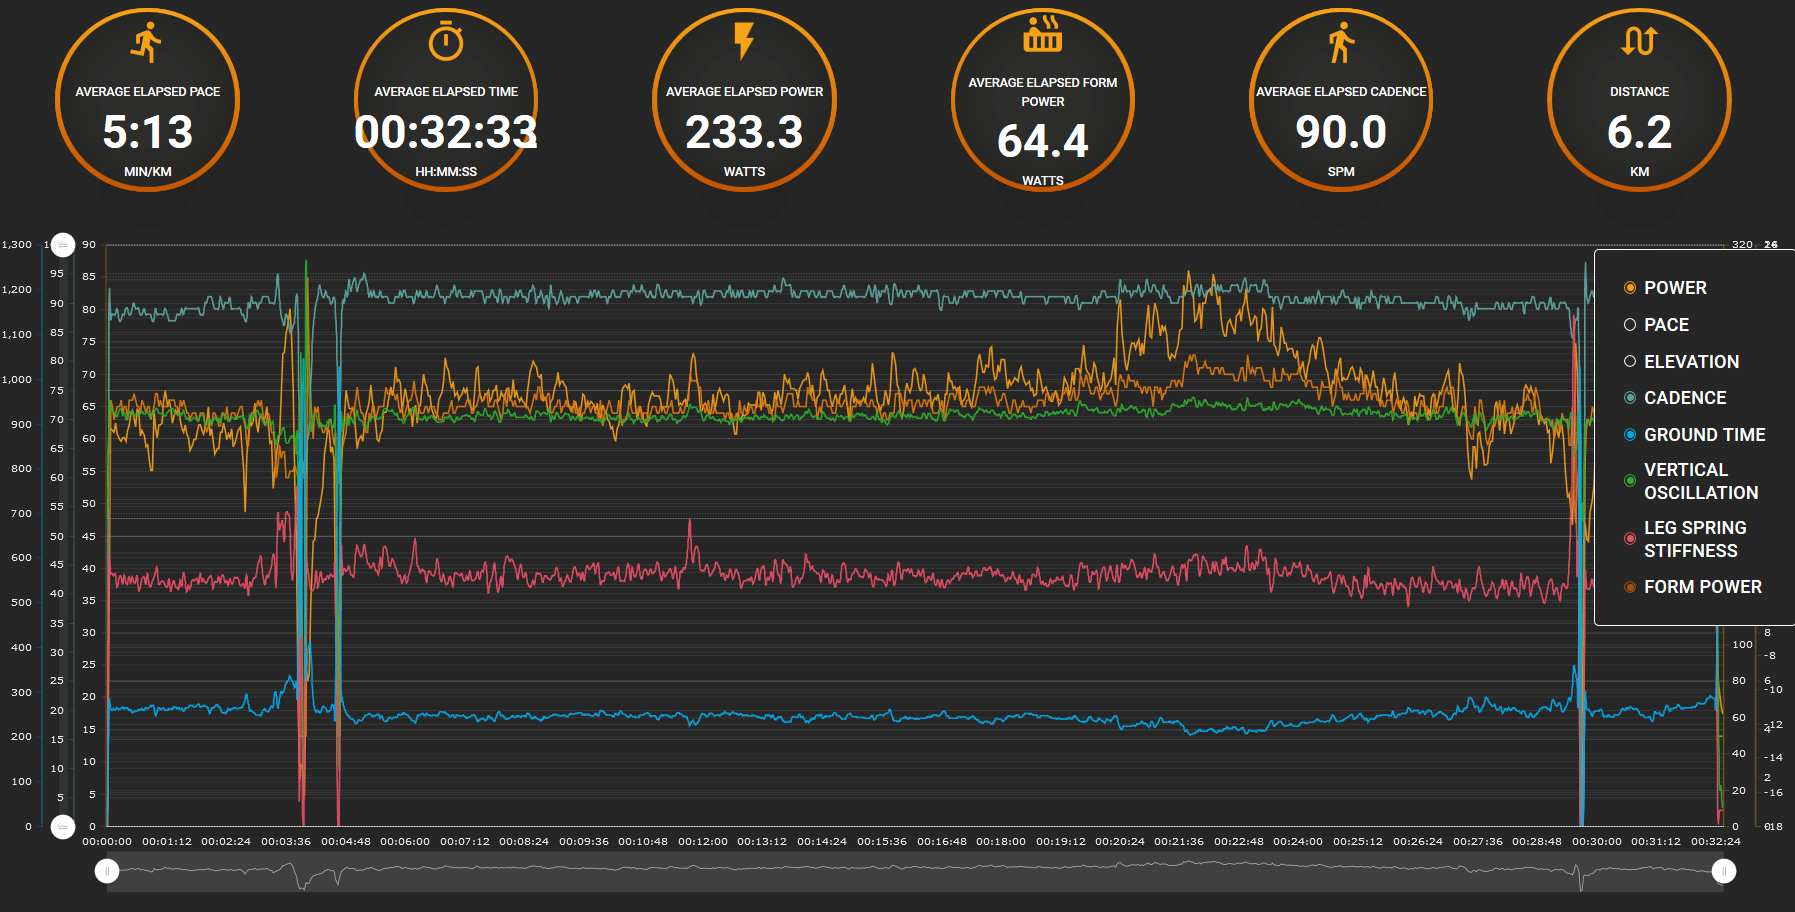
Task: Click the stopwatch elapsed time icon
Action: click(446, 42)
